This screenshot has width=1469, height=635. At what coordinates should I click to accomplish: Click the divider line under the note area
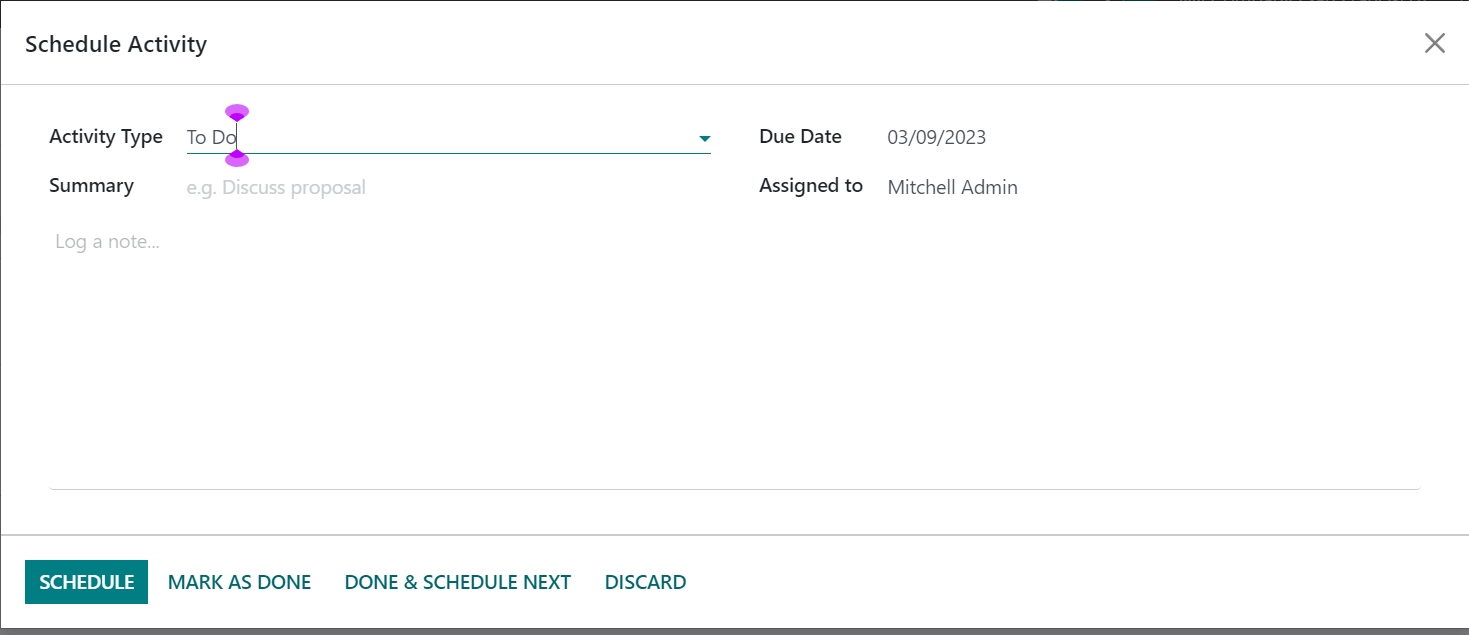pos(734,489)
